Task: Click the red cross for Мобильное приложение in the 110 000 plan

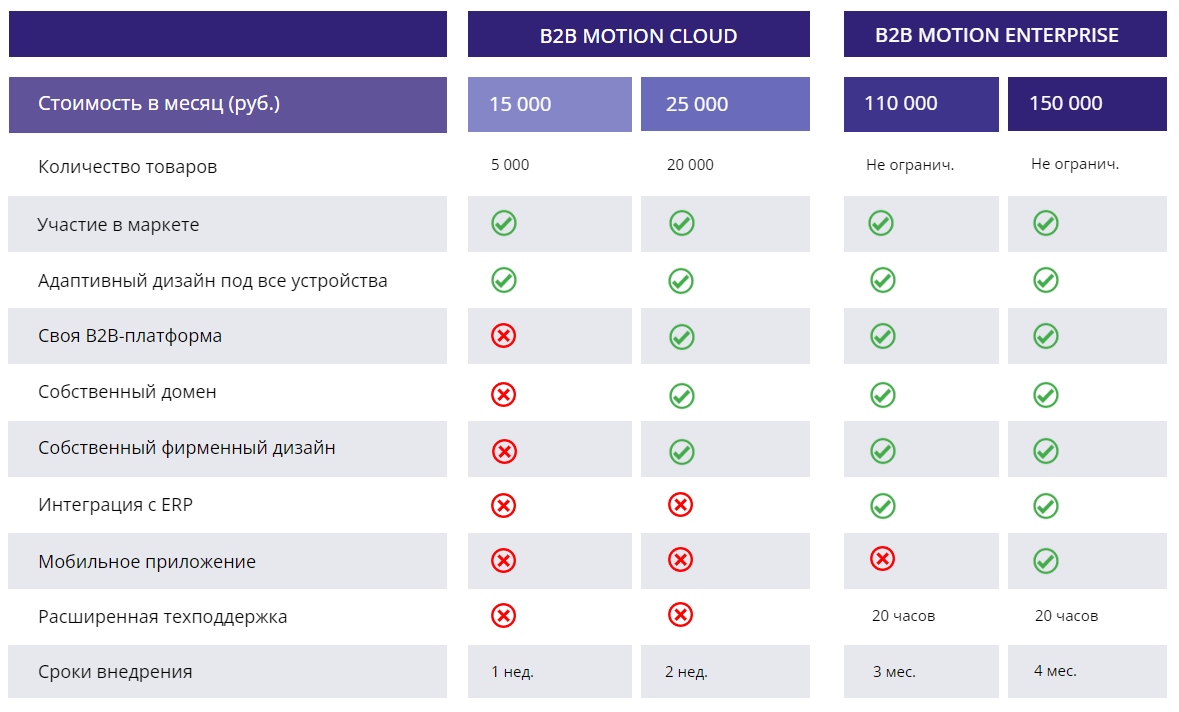Action: click(x=882, y=558)
